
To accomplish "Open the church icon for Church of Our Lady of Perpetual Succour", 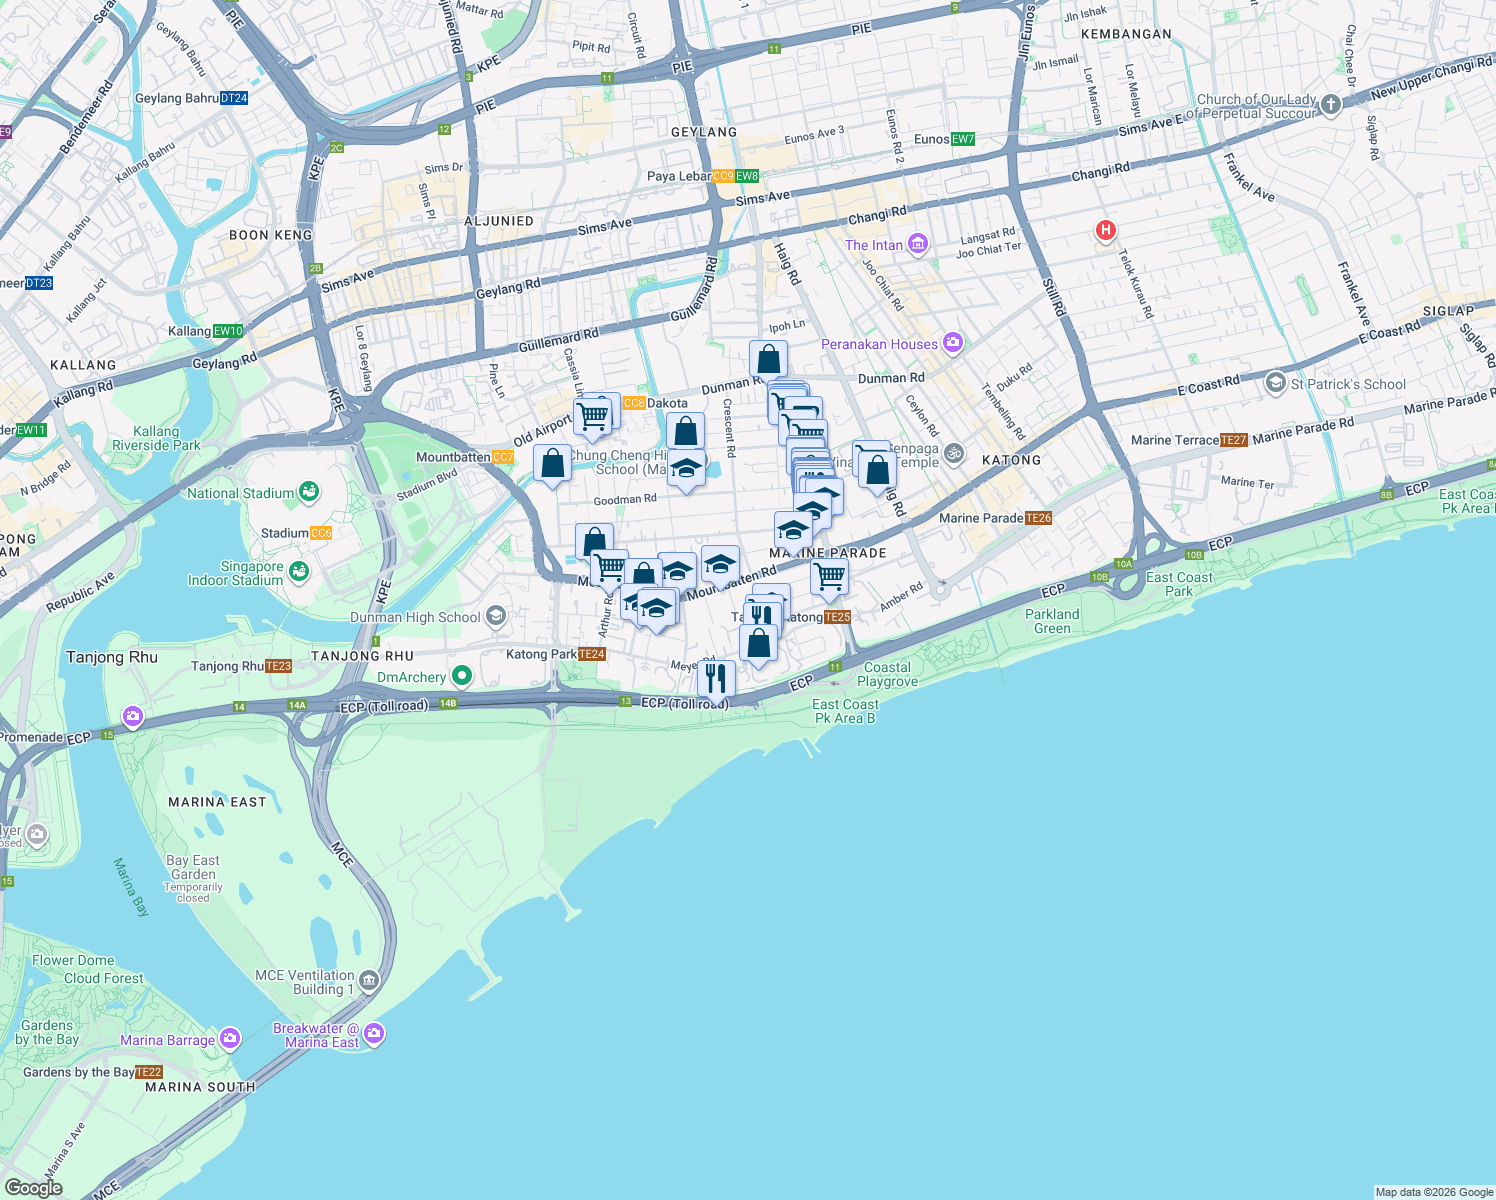I will (1330, 106).
